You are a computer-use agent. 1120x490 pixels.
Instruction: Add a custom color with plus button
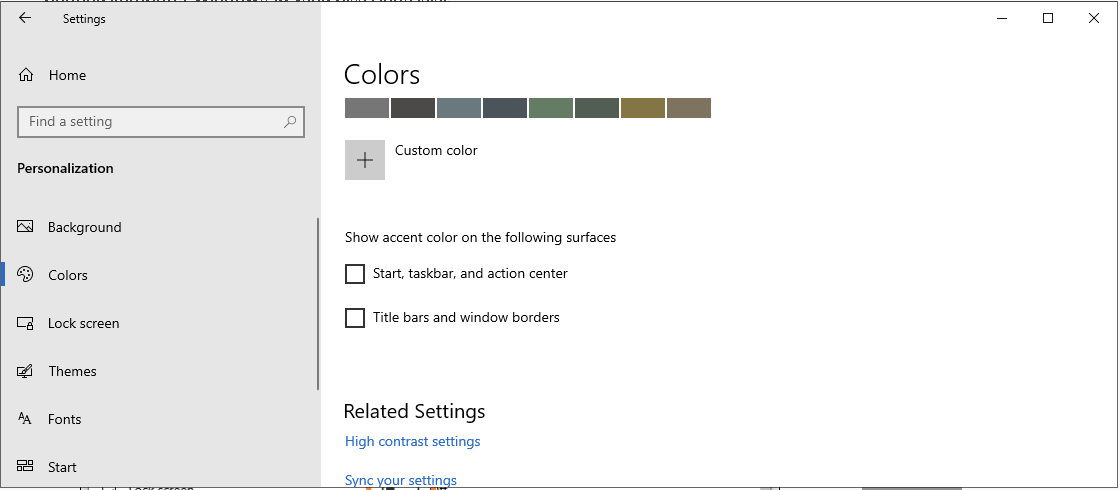tap(365, 160)
